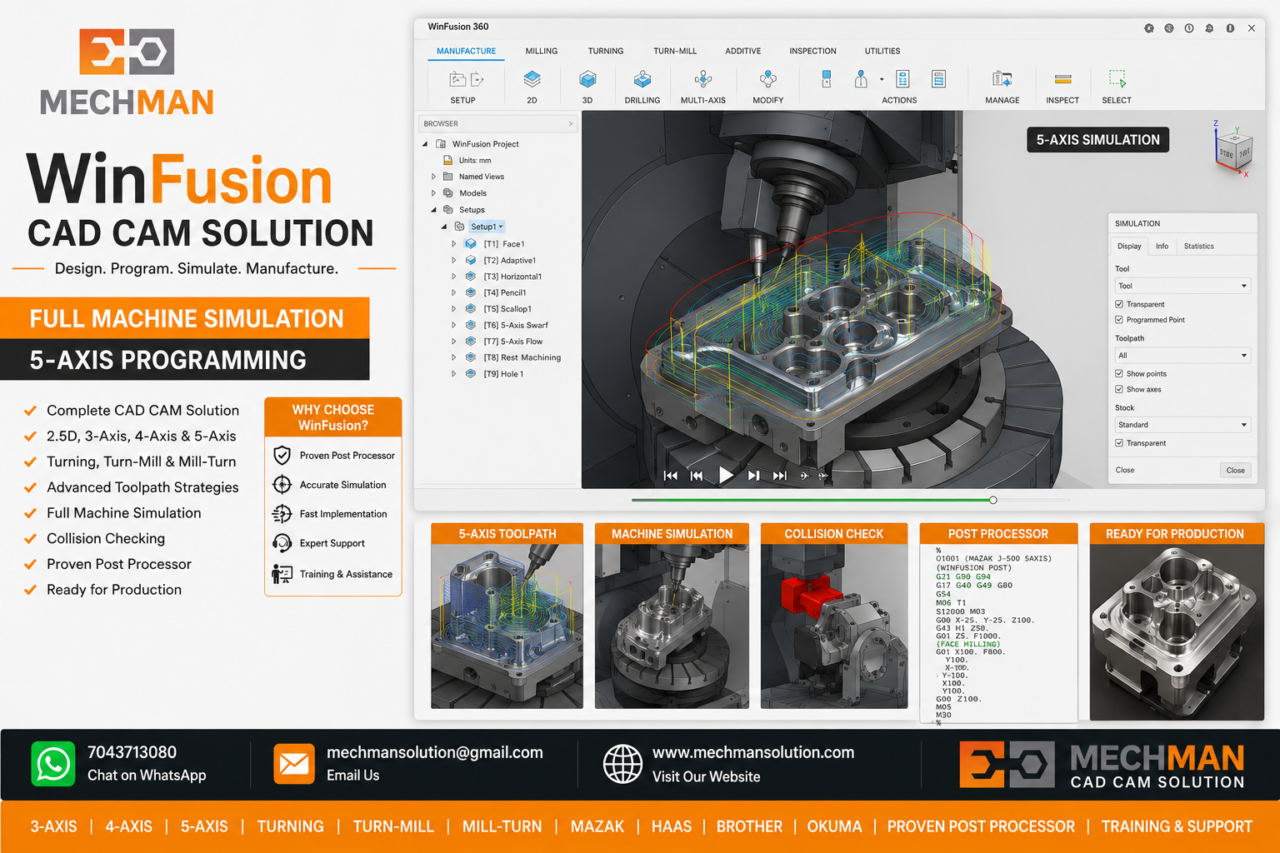Select the [T2] Adaptive1 operation
1280x853 pixels.
[x=509, y=260]
